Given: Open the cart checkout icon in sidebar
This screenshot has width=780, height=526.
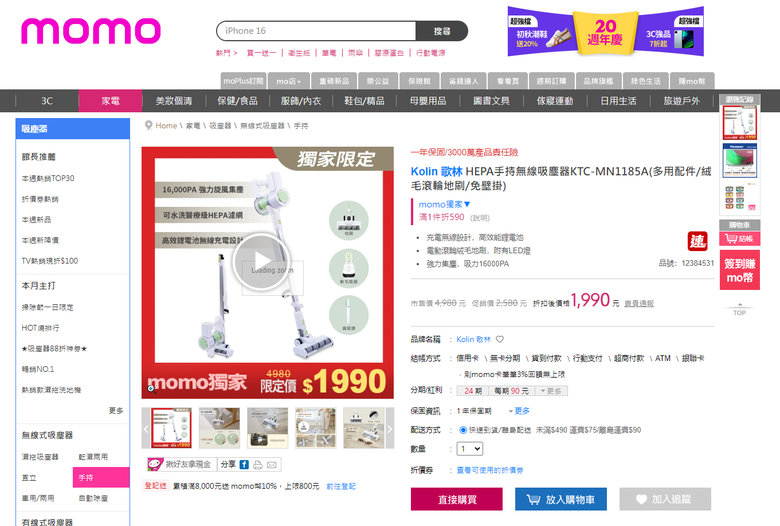Looking at the screenshot, I should pyautogui.click(x=739, y=239).
